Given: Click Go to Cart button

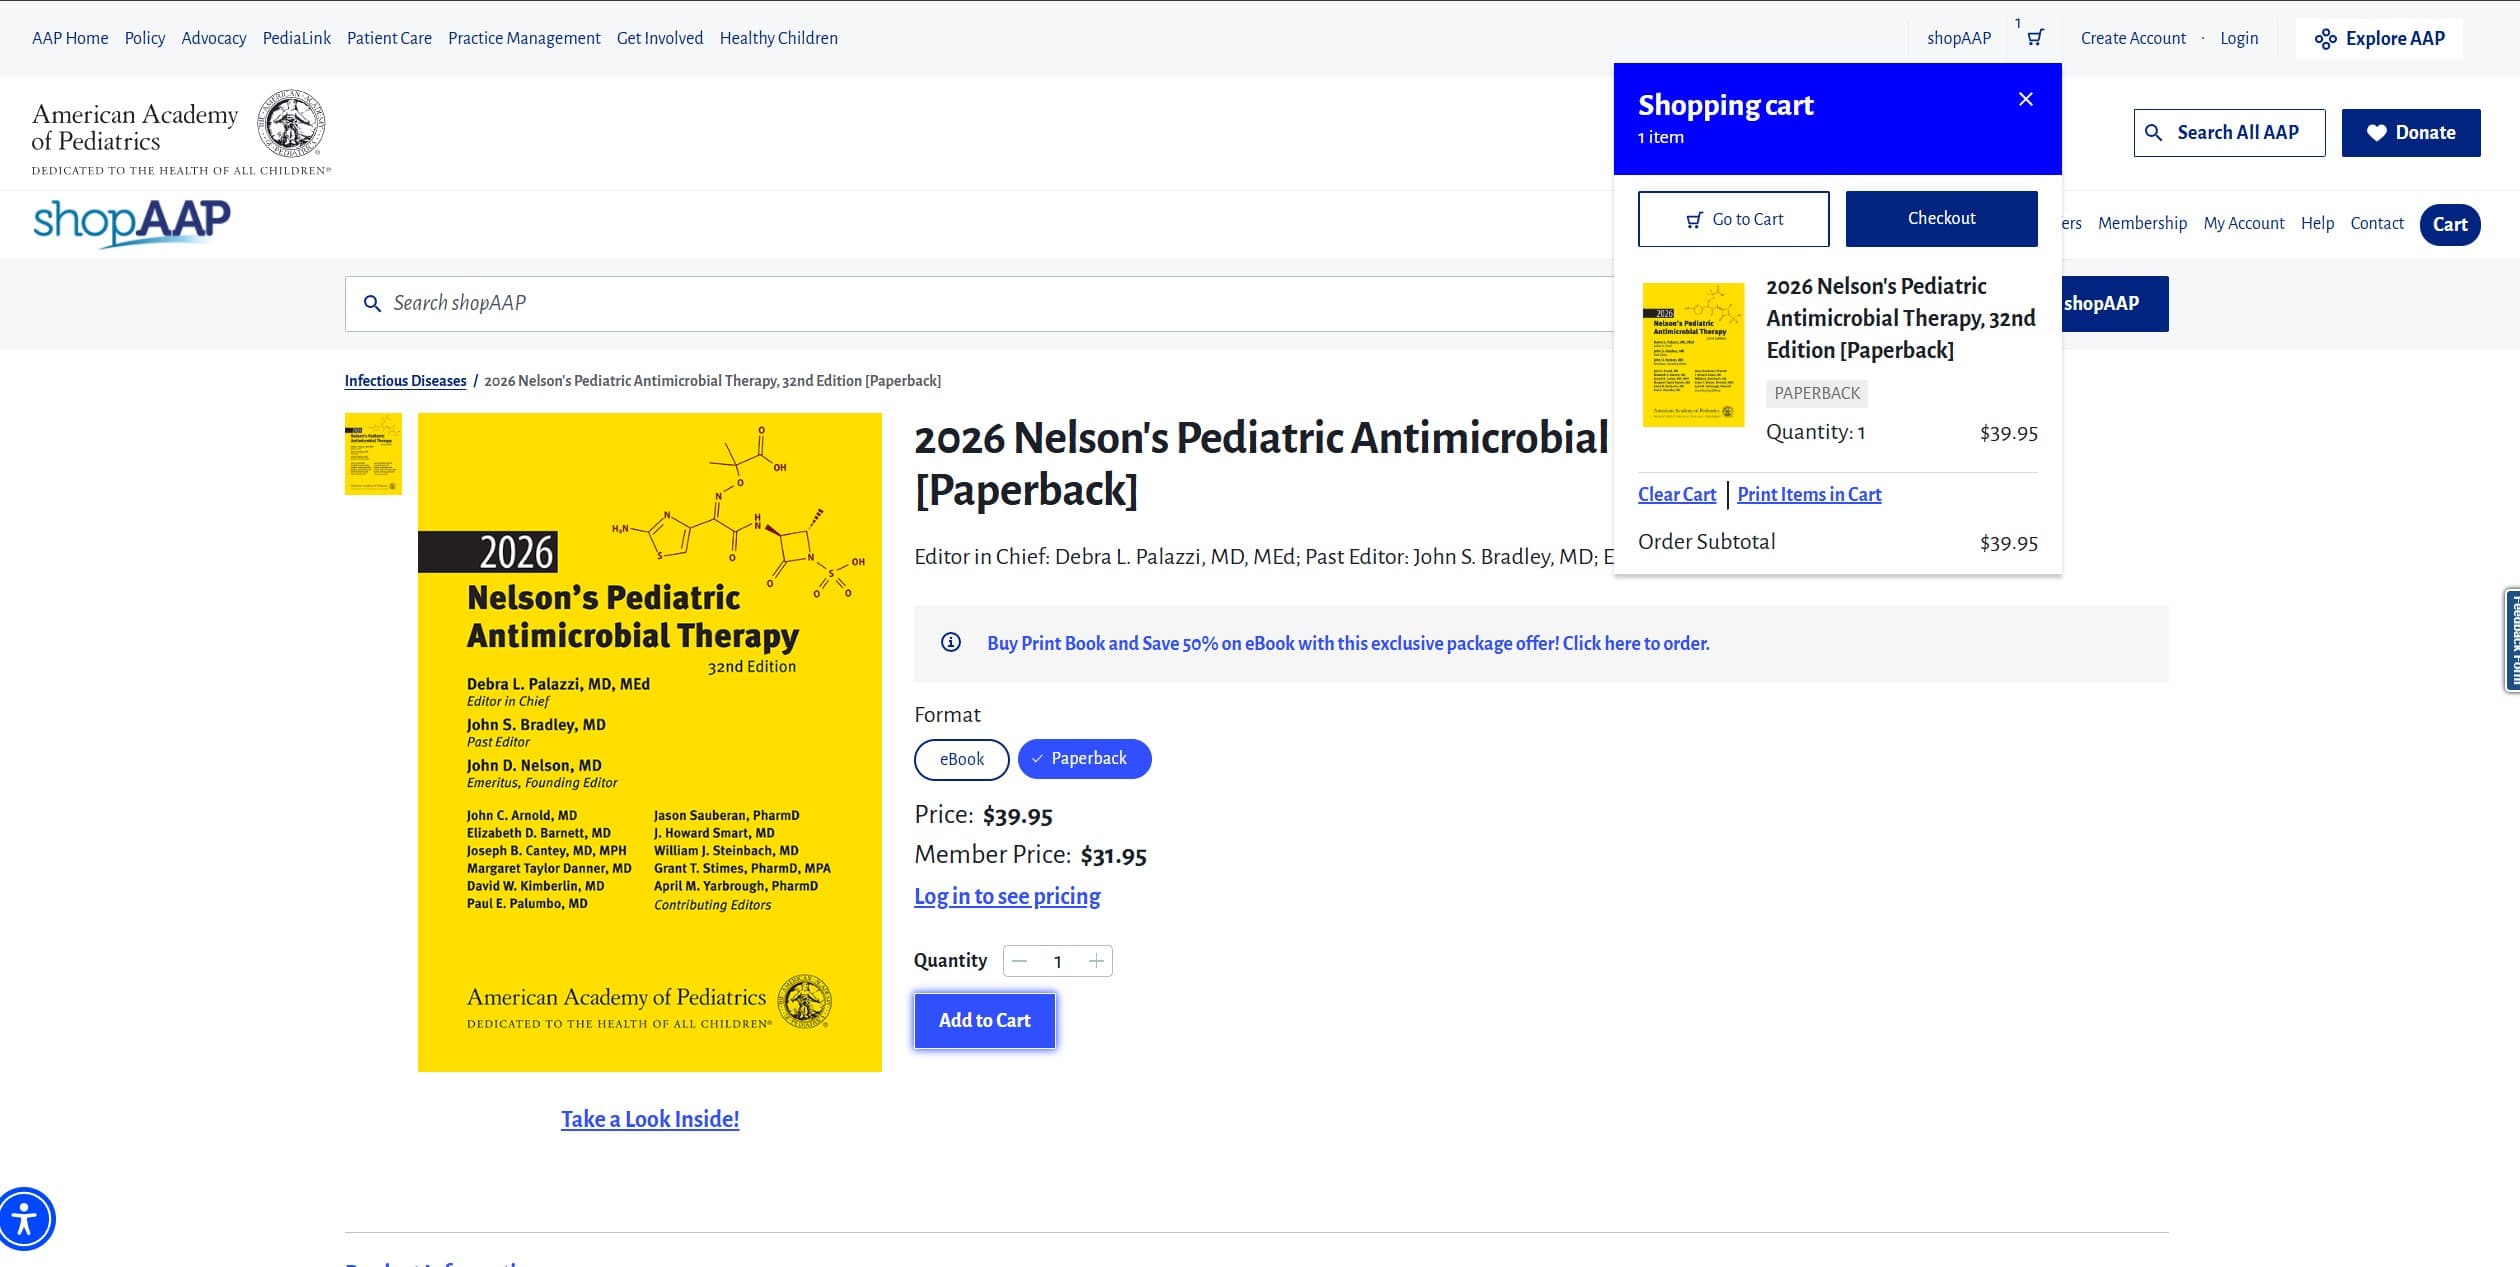Looking at the screenshot, I should (x=1734, y=219).
